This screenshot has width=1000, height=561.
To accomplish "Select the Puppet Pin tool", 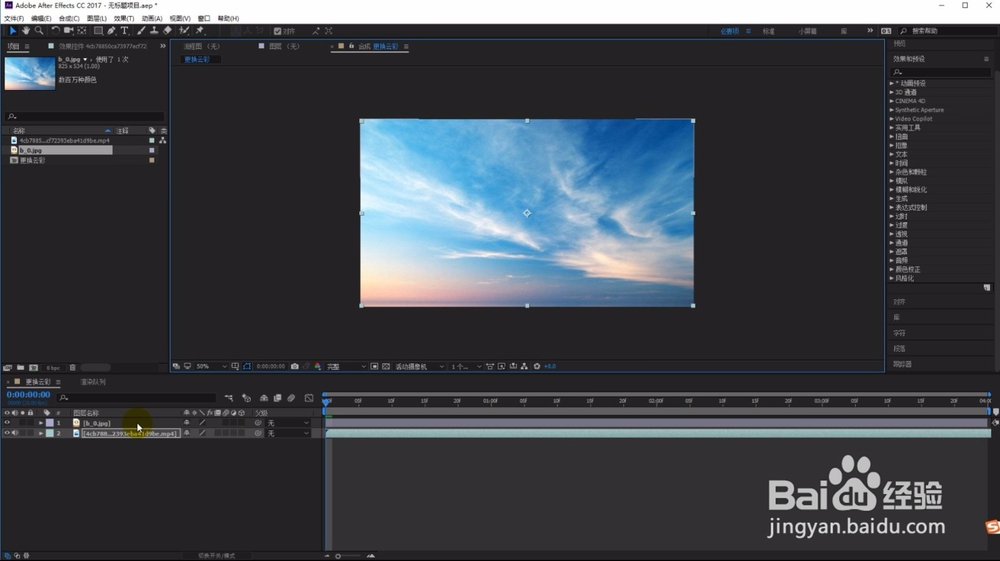I will tap(200, 31).
